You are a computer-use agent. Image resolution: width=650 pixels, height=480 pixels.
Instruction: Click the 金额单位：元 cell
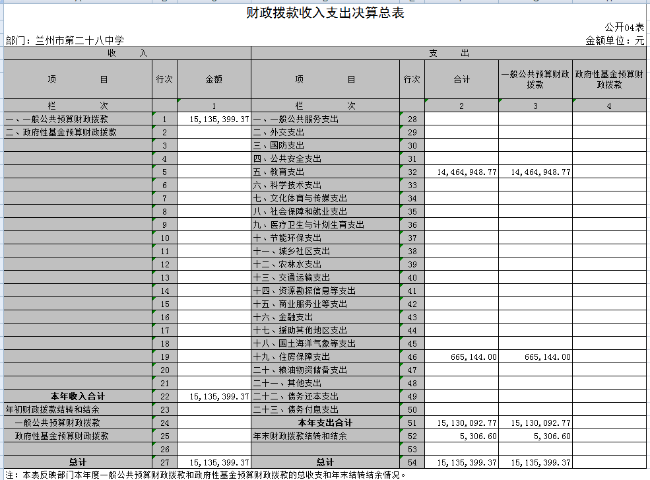pyautogui.click(x=615, y=40)
